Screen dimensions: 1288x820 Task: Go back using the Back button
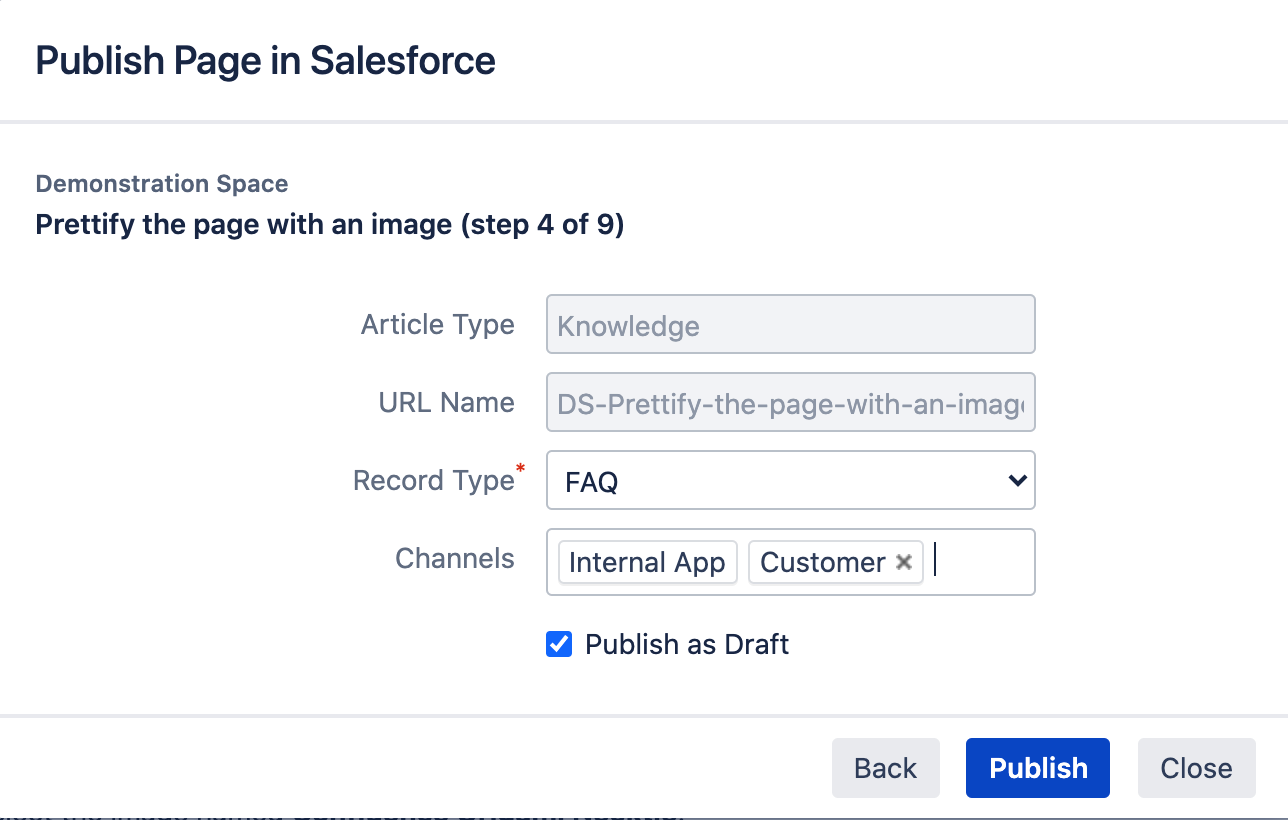(885, 768)
